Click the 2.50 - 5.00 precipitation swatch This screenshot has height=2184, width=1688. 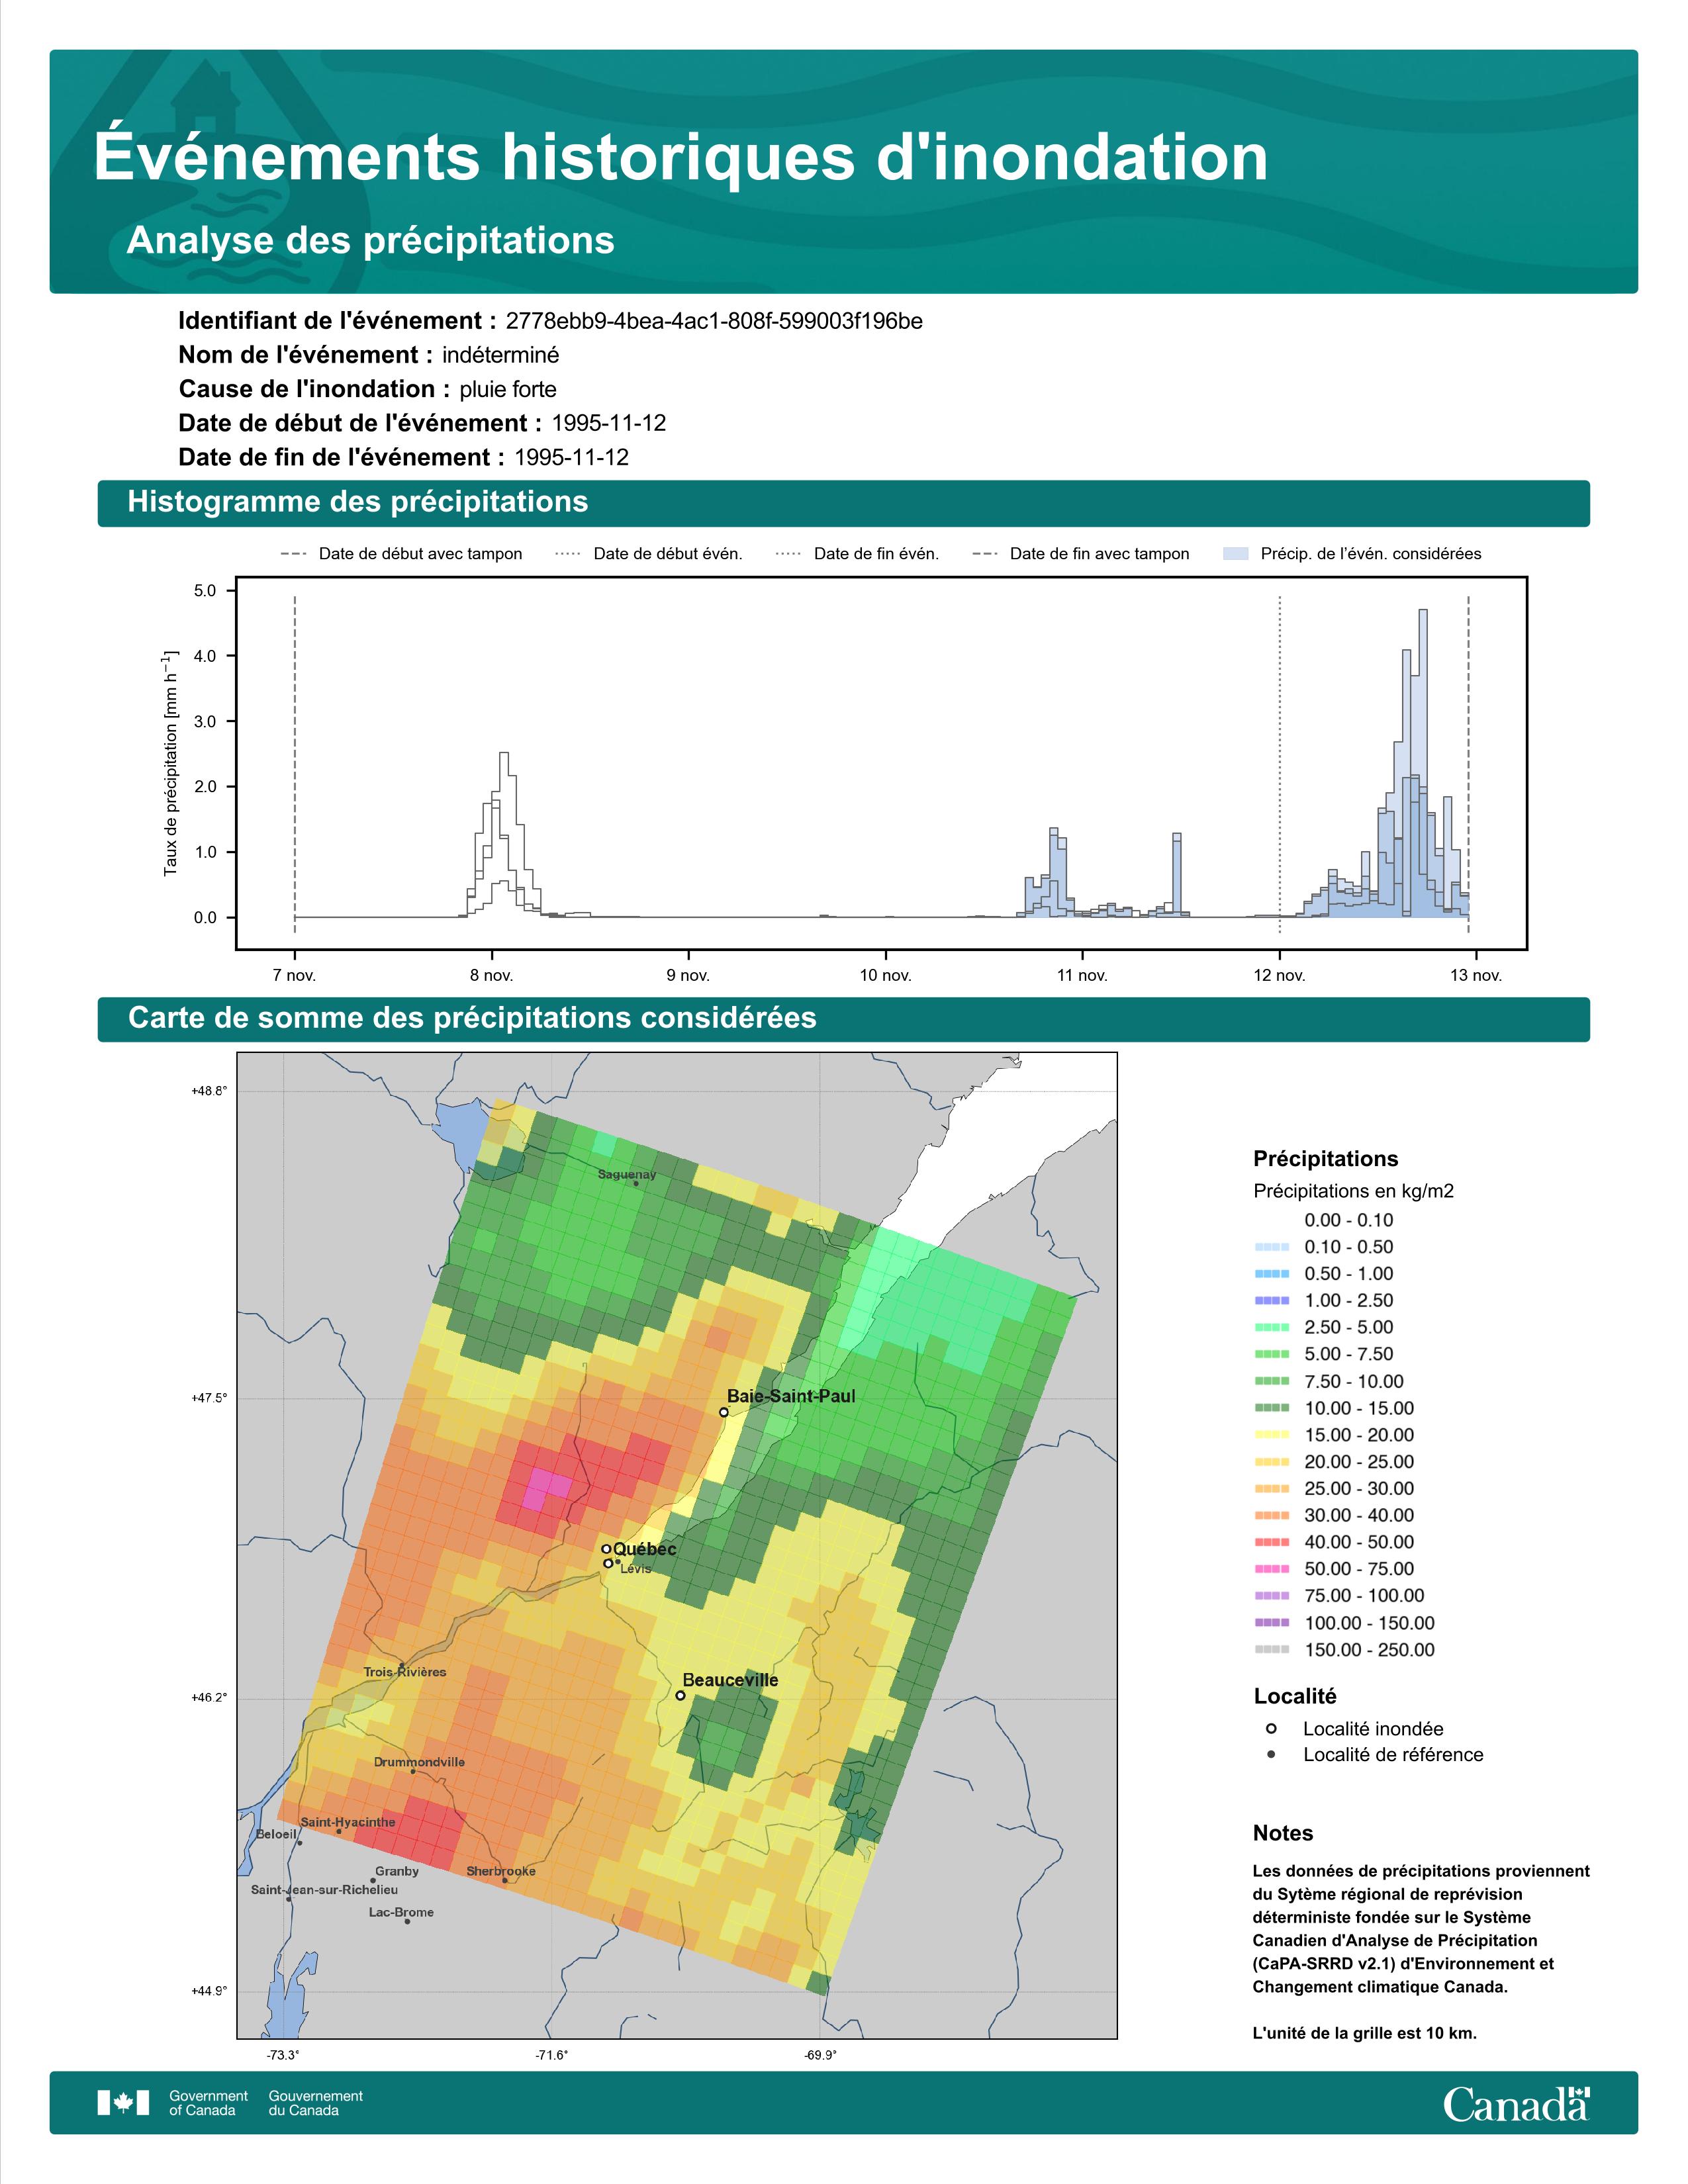(x=1271, y=1327)
